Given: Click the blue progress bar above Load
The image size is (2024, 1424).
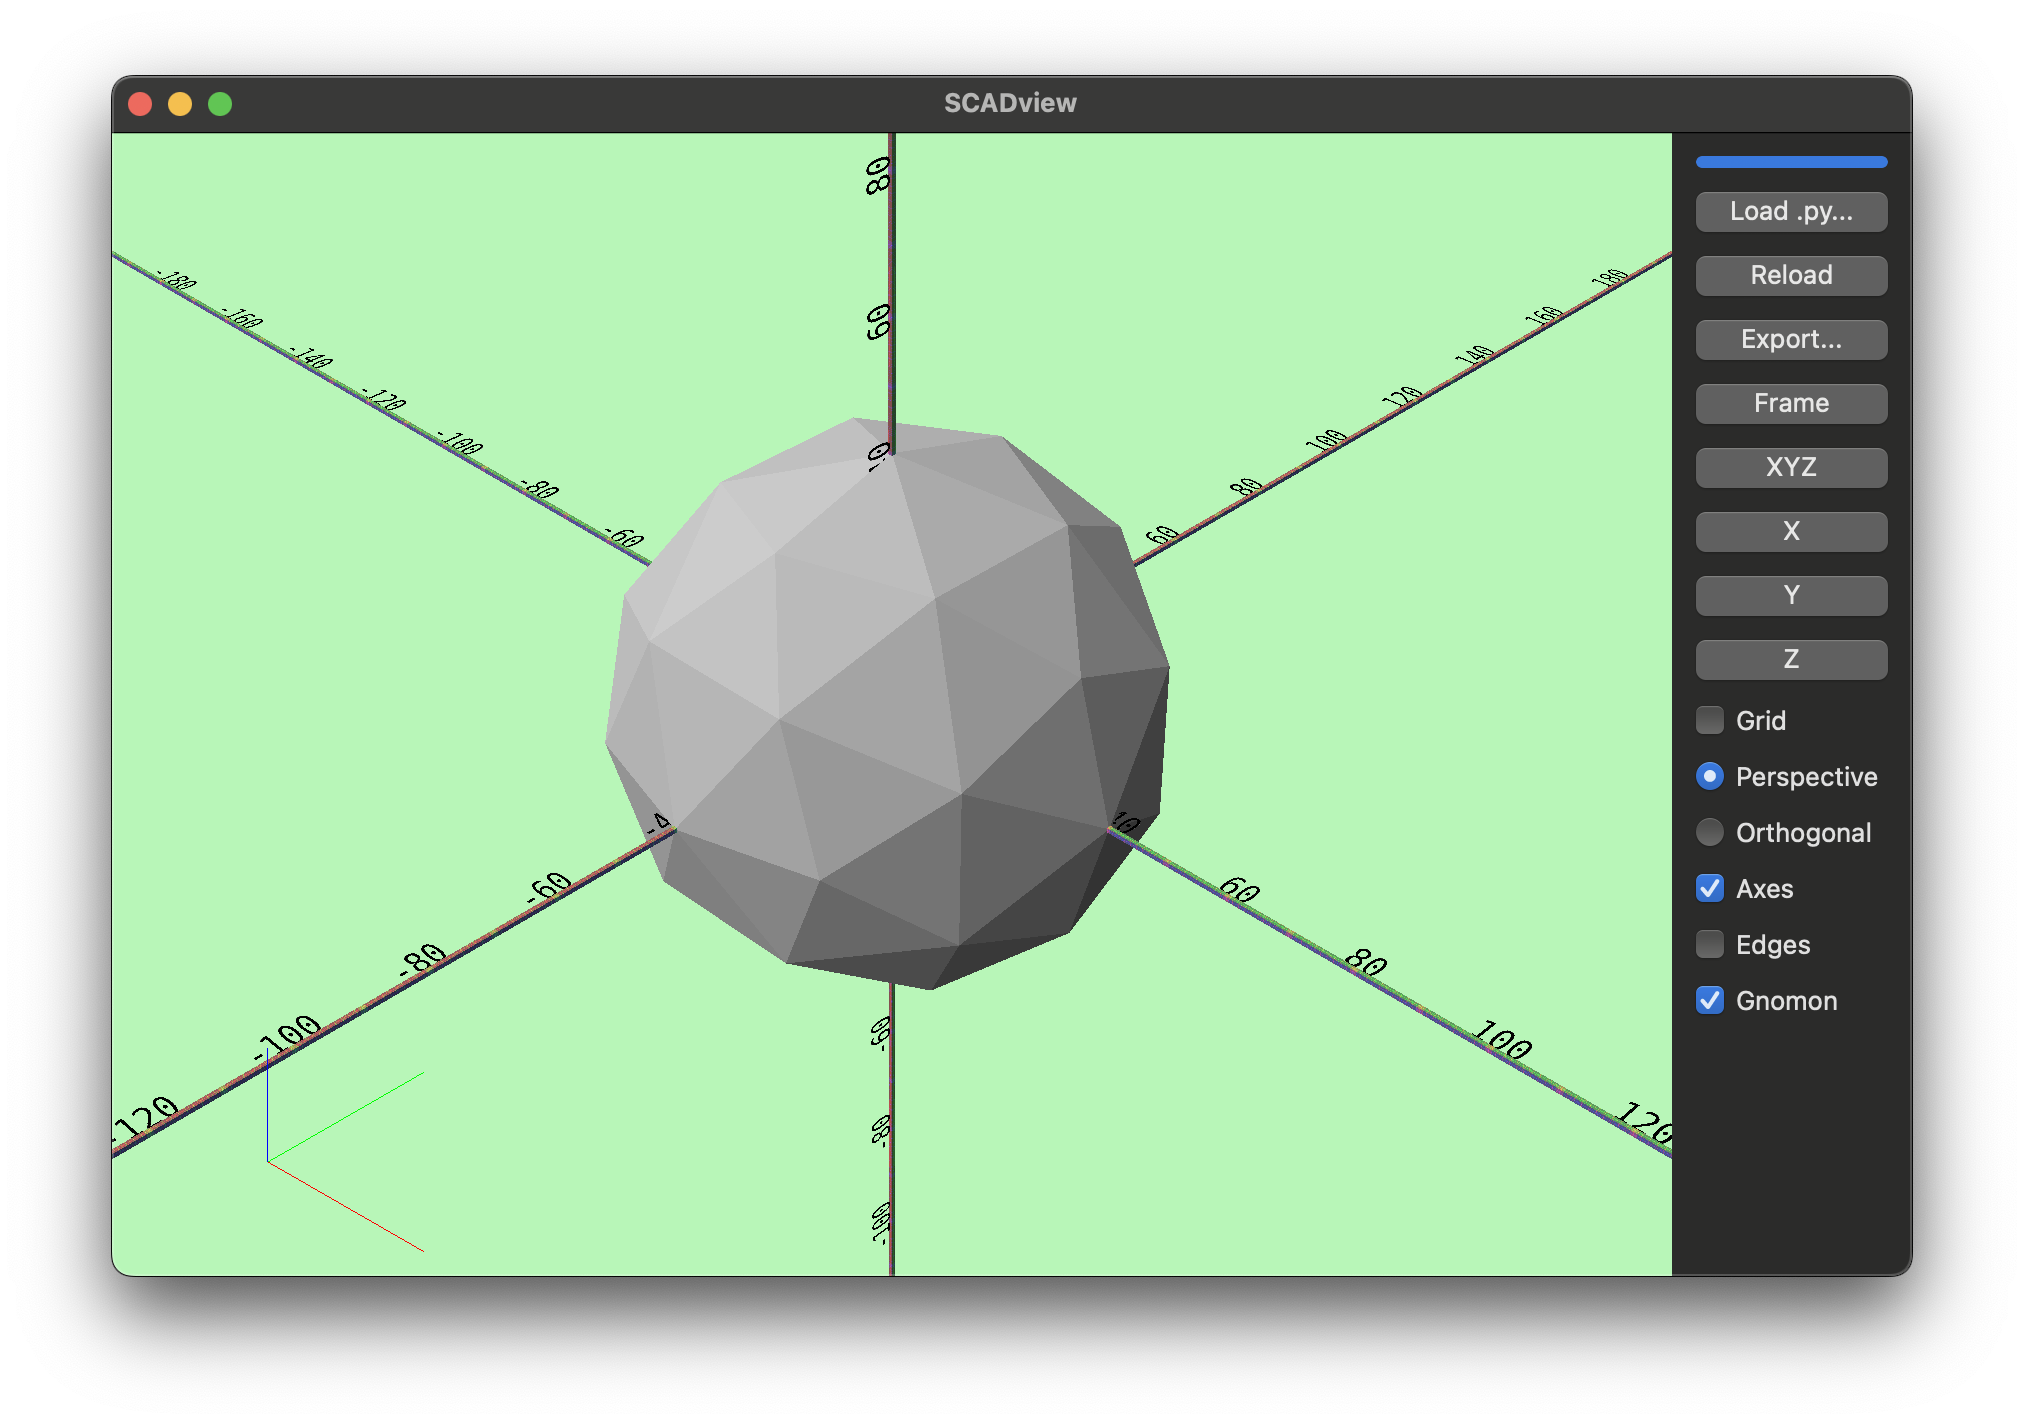Looking at the screenshot, I should (x=1791, y=161).
